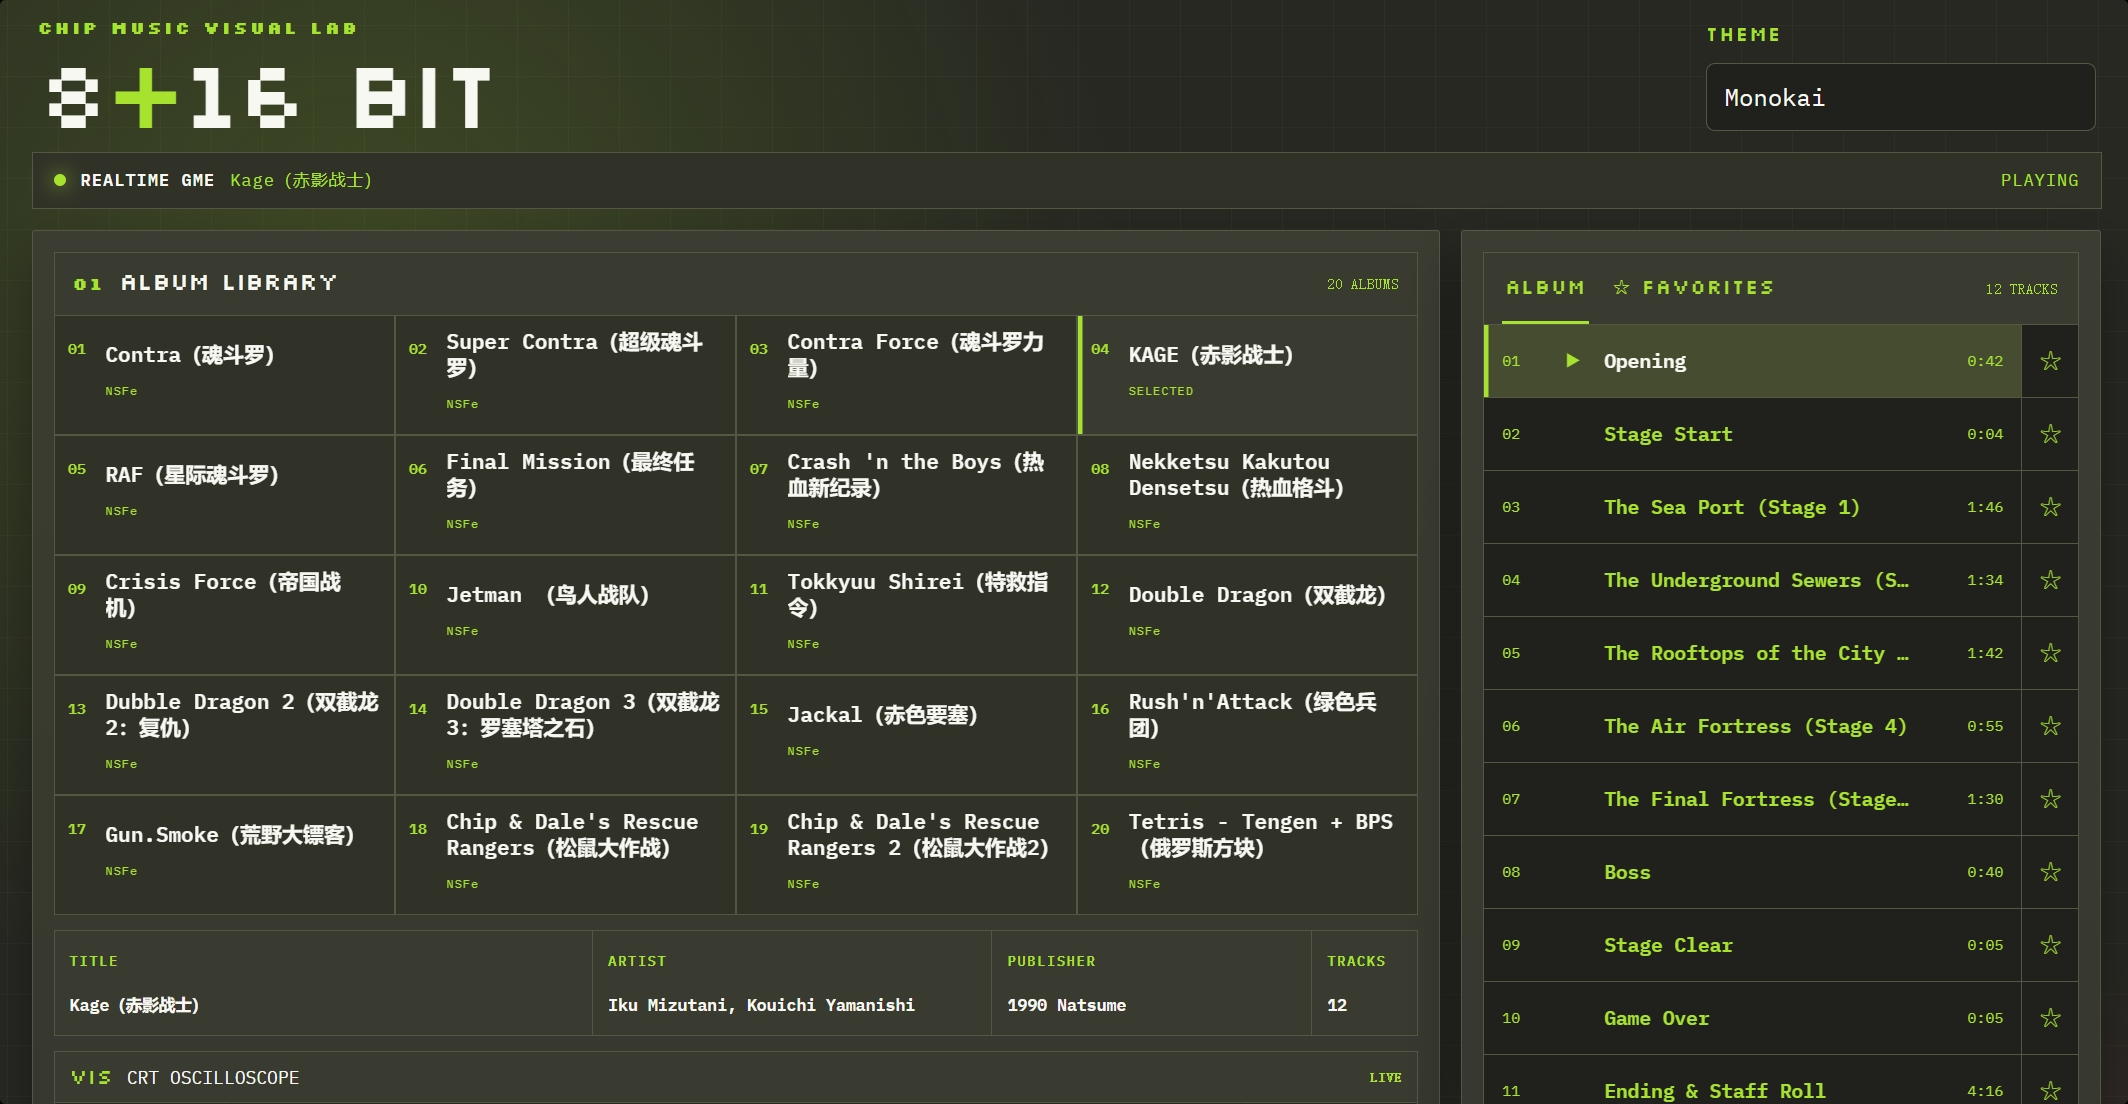Favorite the Opening track star
2128x1104 pixels.
[2050, 361]
